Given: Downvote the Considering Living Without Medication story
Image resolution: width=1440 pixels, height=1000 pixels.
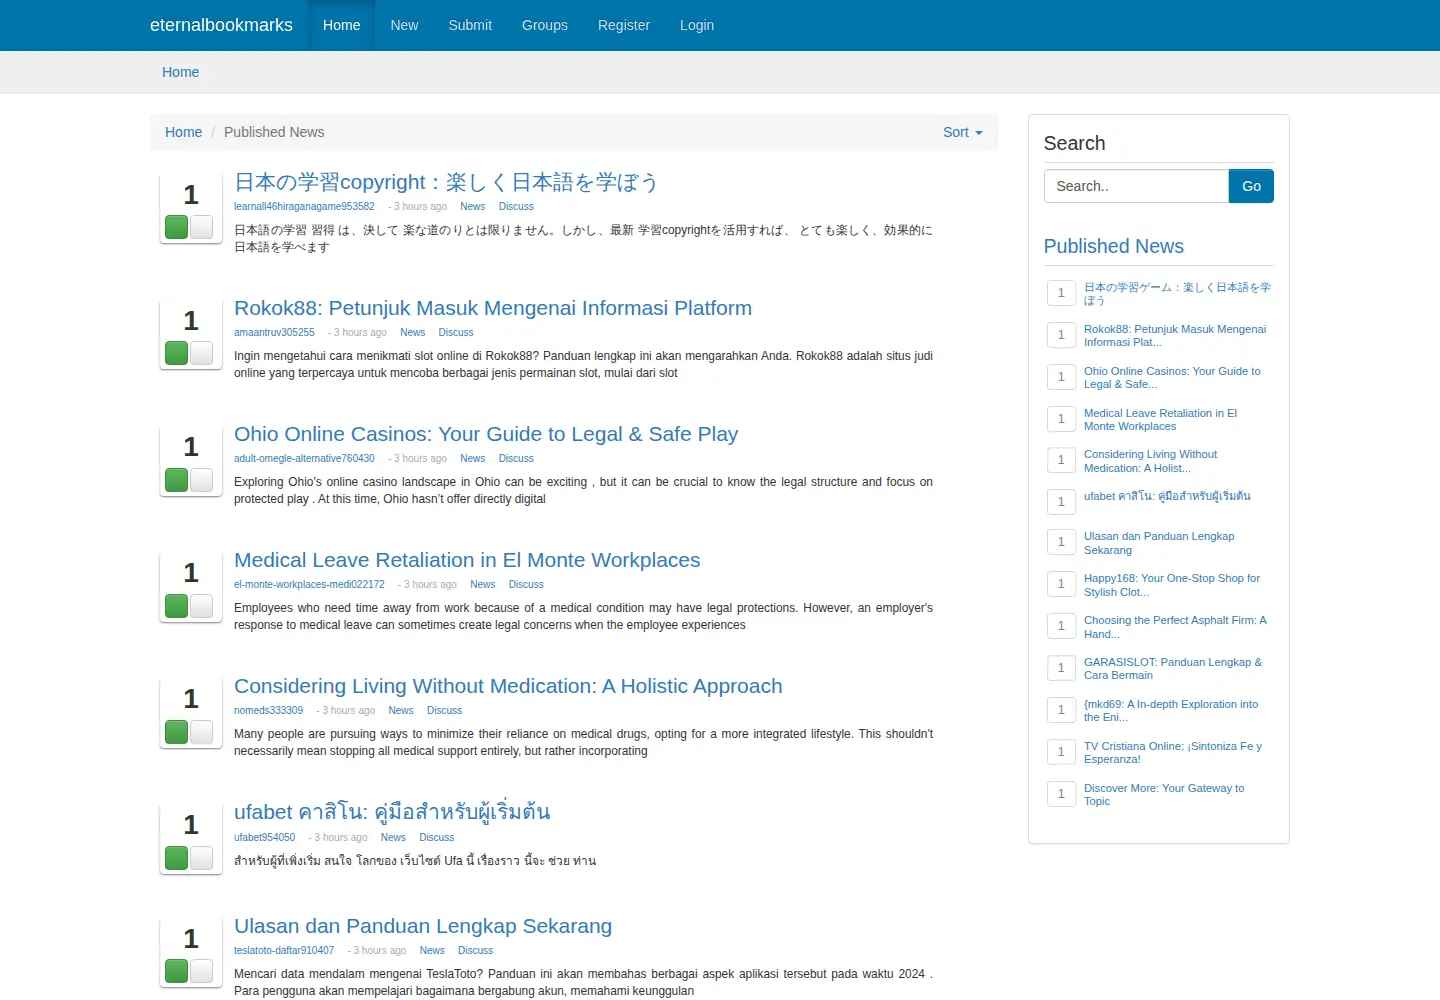Looking at the screenshot, I should tap(202, 731).
